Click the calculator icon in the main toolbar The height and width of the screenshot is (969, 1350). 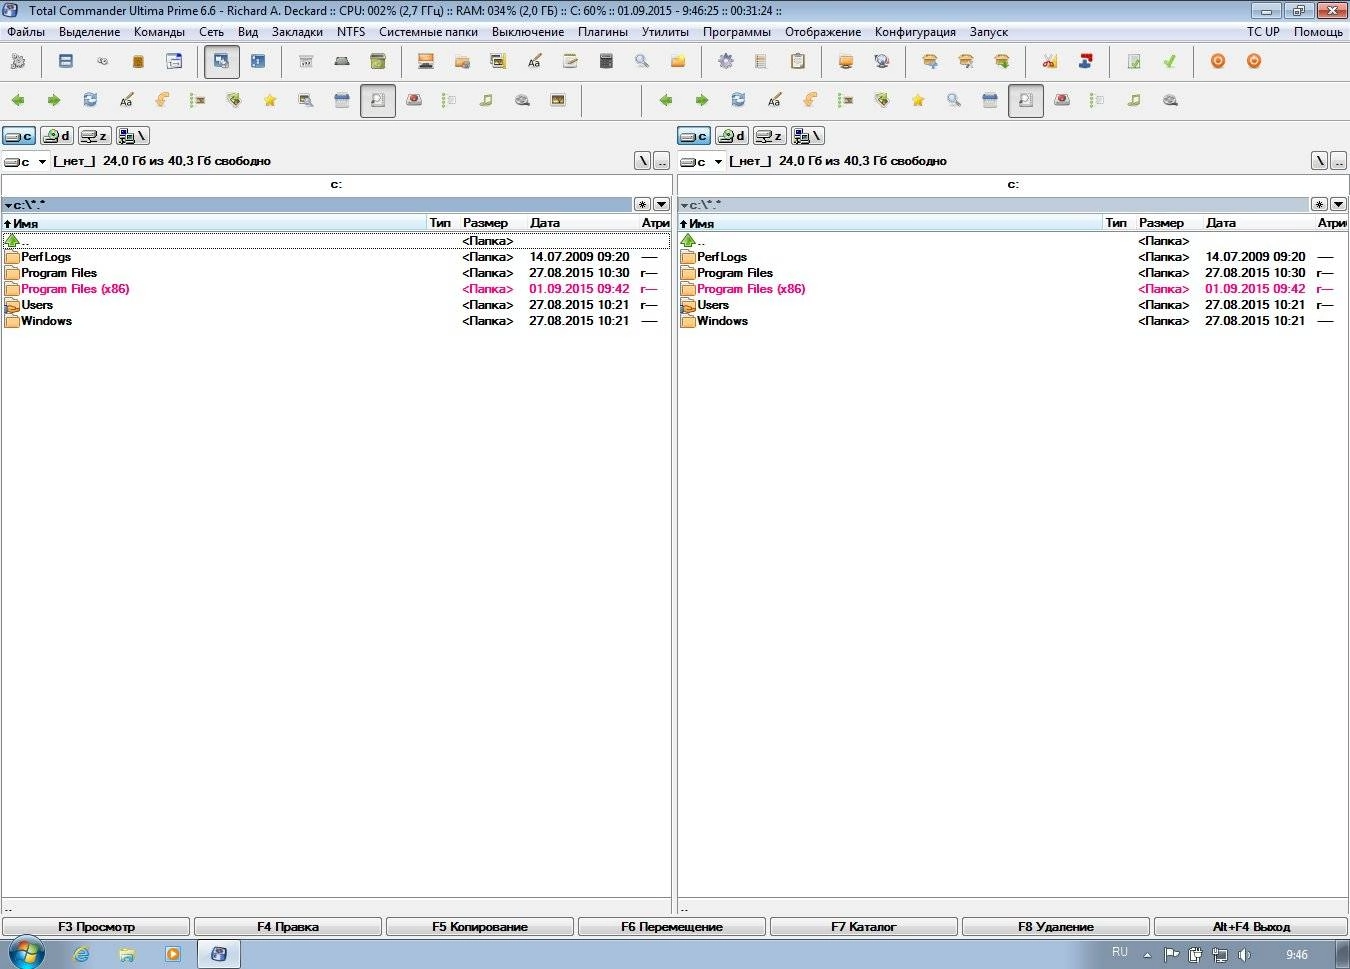tap(606, 62)
